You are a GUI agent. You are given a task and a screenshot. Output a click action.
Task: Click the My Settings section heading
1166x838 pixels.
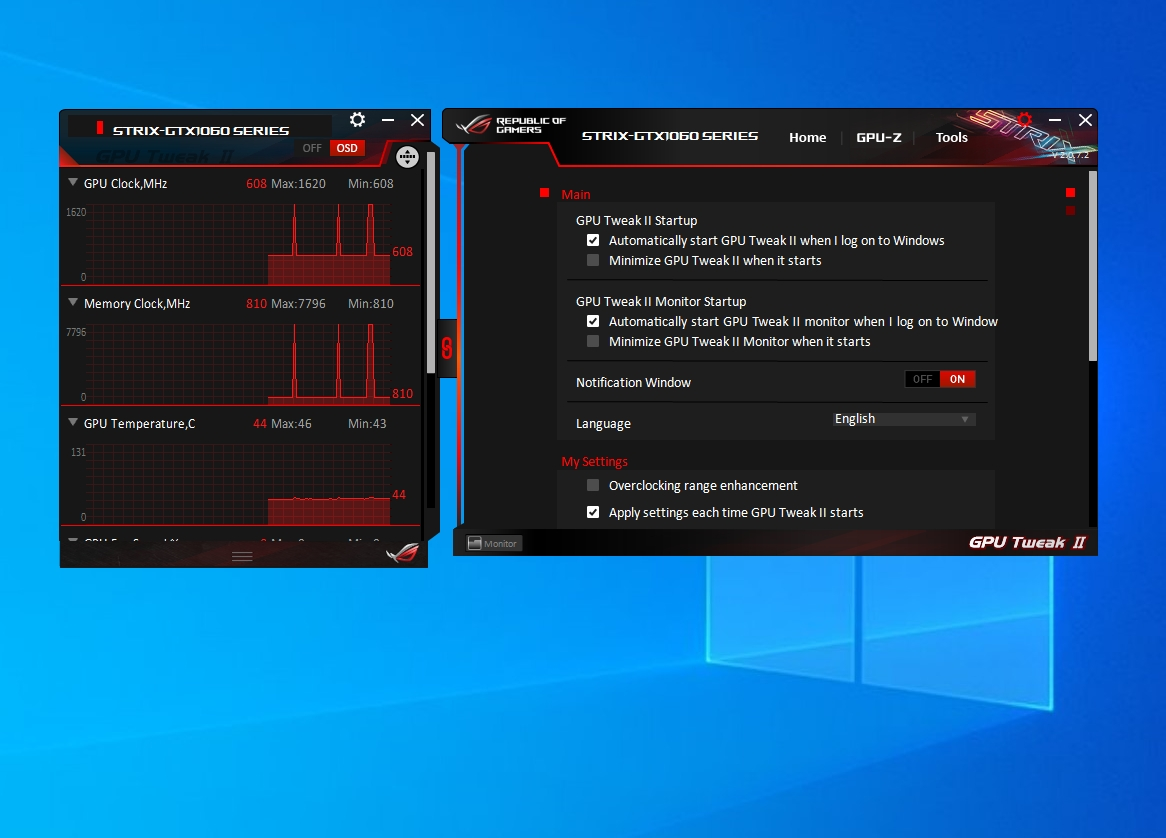[594, 462]
